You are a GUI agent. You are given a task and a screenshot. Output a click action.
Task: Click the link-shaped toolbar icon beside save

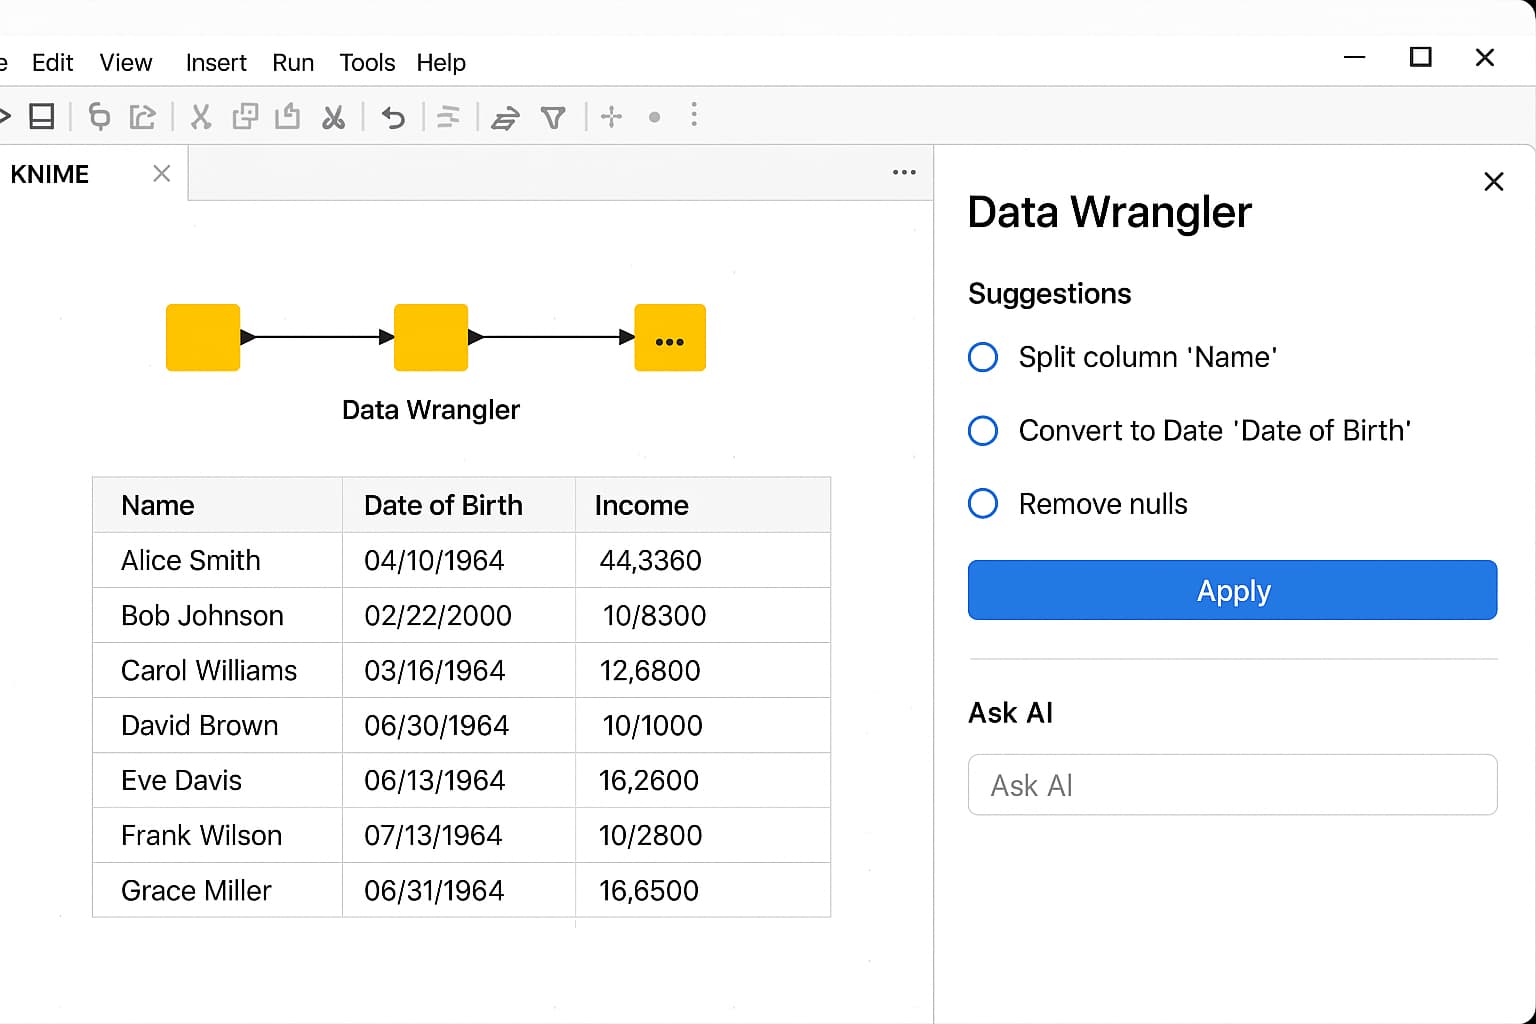(x=99, y=117)
